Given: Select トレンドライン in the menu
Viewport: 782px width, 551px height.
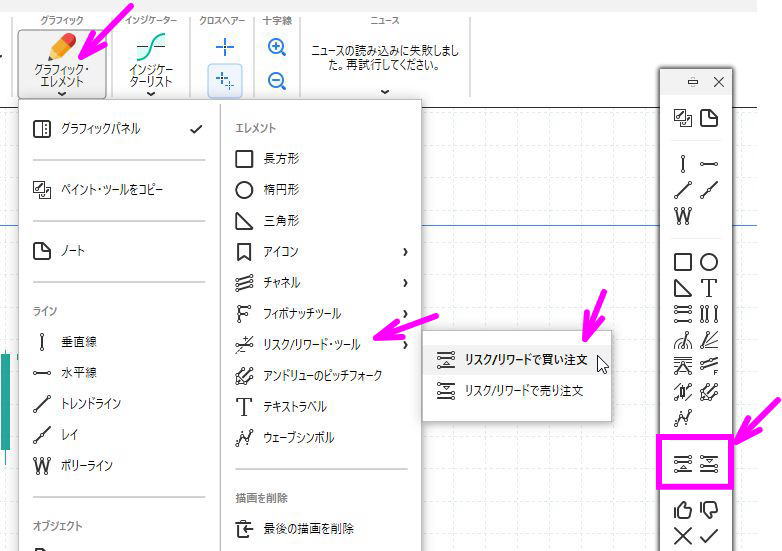Looking at the screenshot, I should click(x=119, y=404).
